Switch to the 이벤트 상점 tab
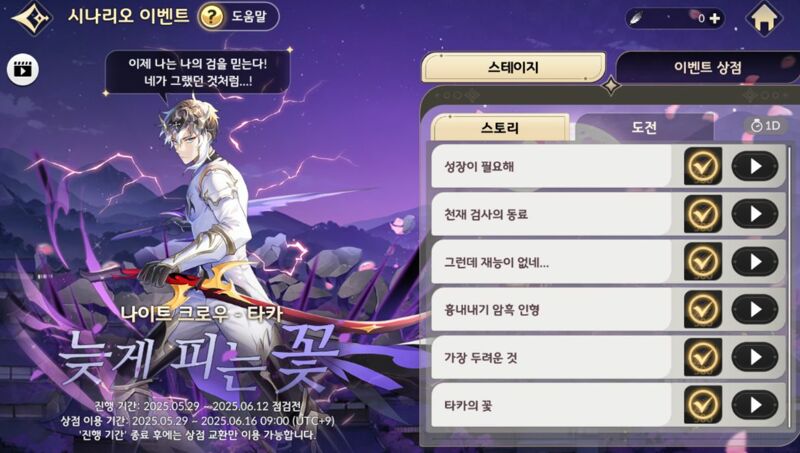Screen dimensions: 800x453 click(707, 67)
